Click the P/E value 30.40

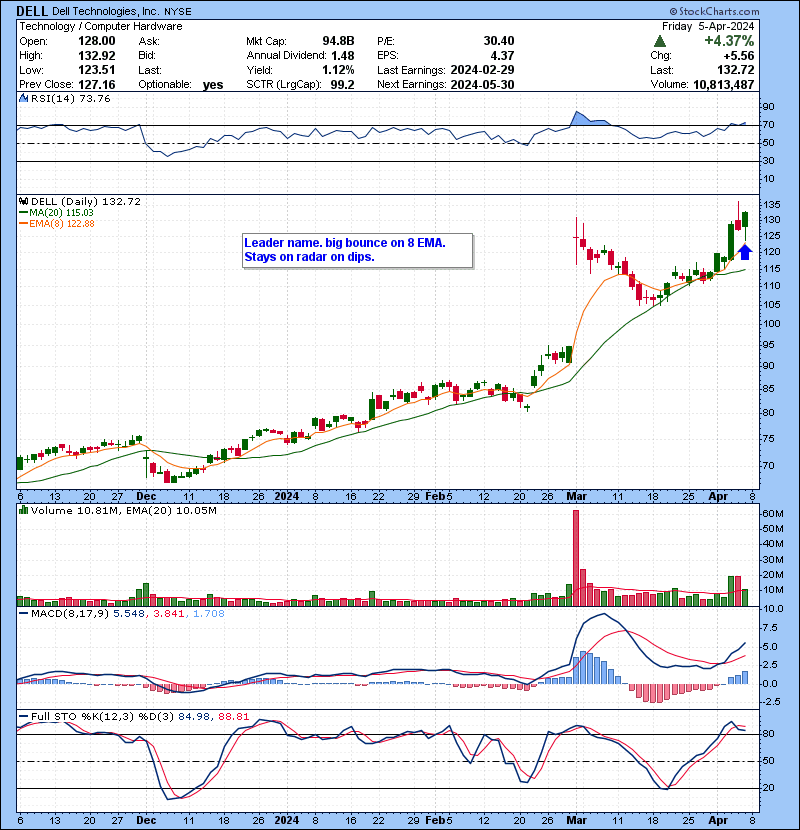tap(499, 41)
